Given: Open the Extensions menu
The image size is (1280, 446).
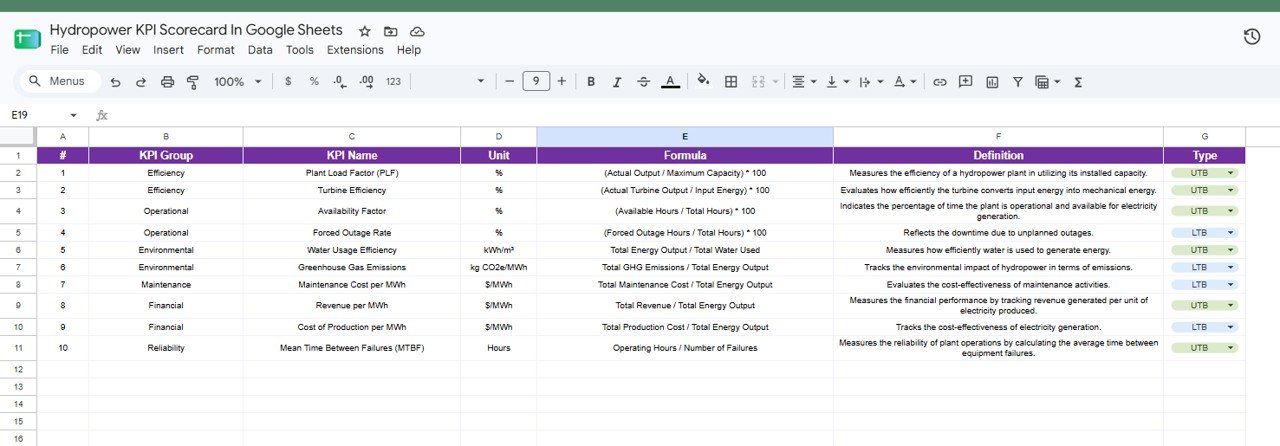Looking at the screenshot, I should [x=355, y=50].
